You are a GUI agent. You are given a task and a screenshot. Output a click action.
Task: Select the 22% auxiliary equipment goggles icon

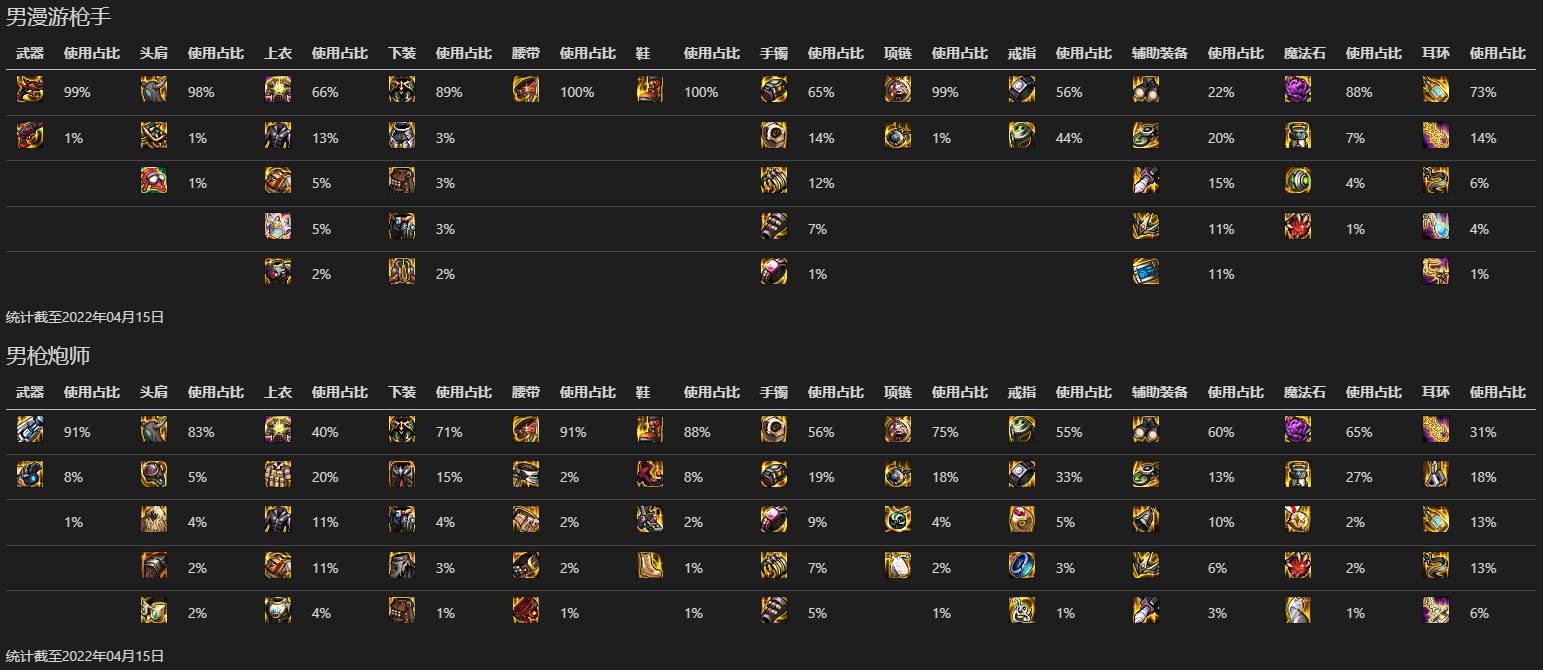click(x=1146, y=91)
